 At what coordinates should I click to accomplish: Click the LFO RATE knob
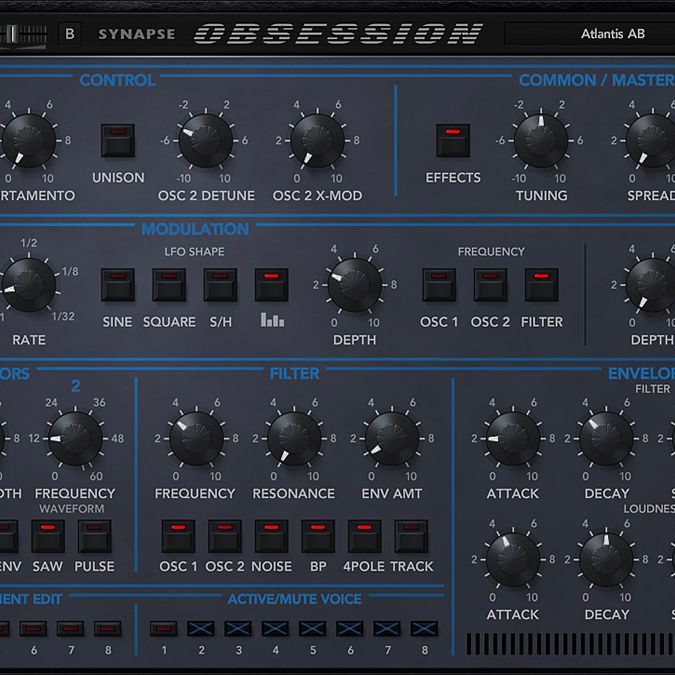click(x=28, y=285)
